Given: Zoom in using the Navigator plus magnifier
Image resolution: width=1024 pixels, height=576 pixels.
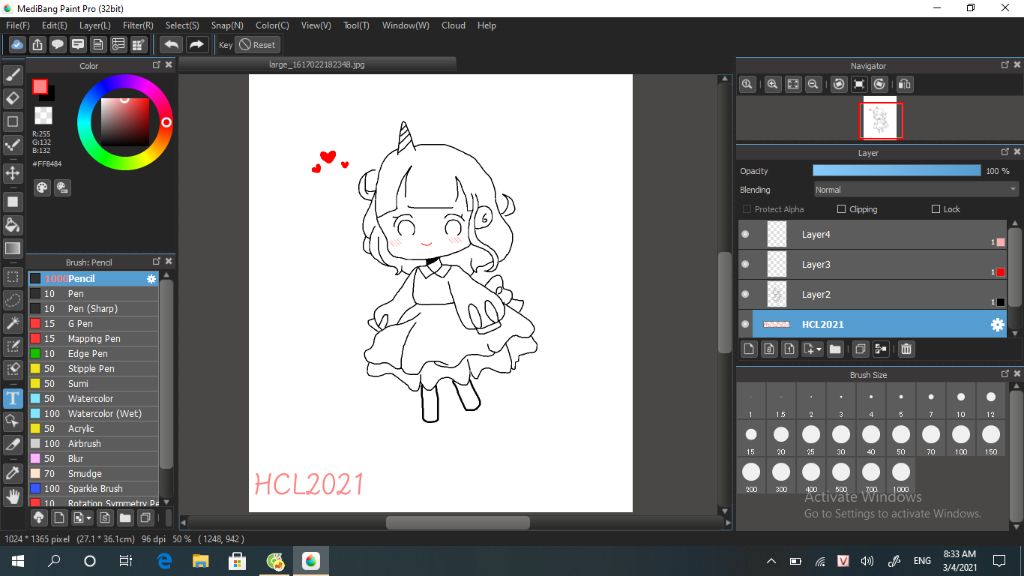Looking at the screenshot, I should pyautogui.click(x=773, y=84).
